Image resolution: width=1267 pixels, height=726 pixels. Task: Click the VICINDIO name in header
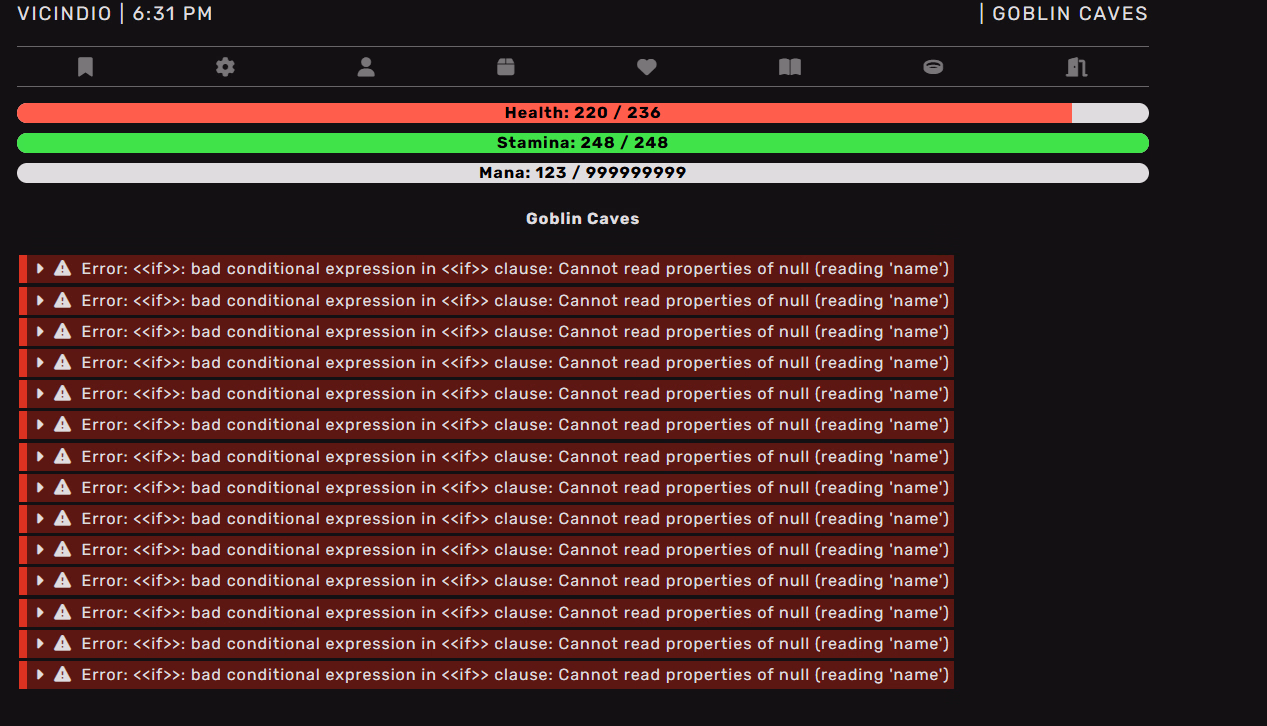click(64, 14)
